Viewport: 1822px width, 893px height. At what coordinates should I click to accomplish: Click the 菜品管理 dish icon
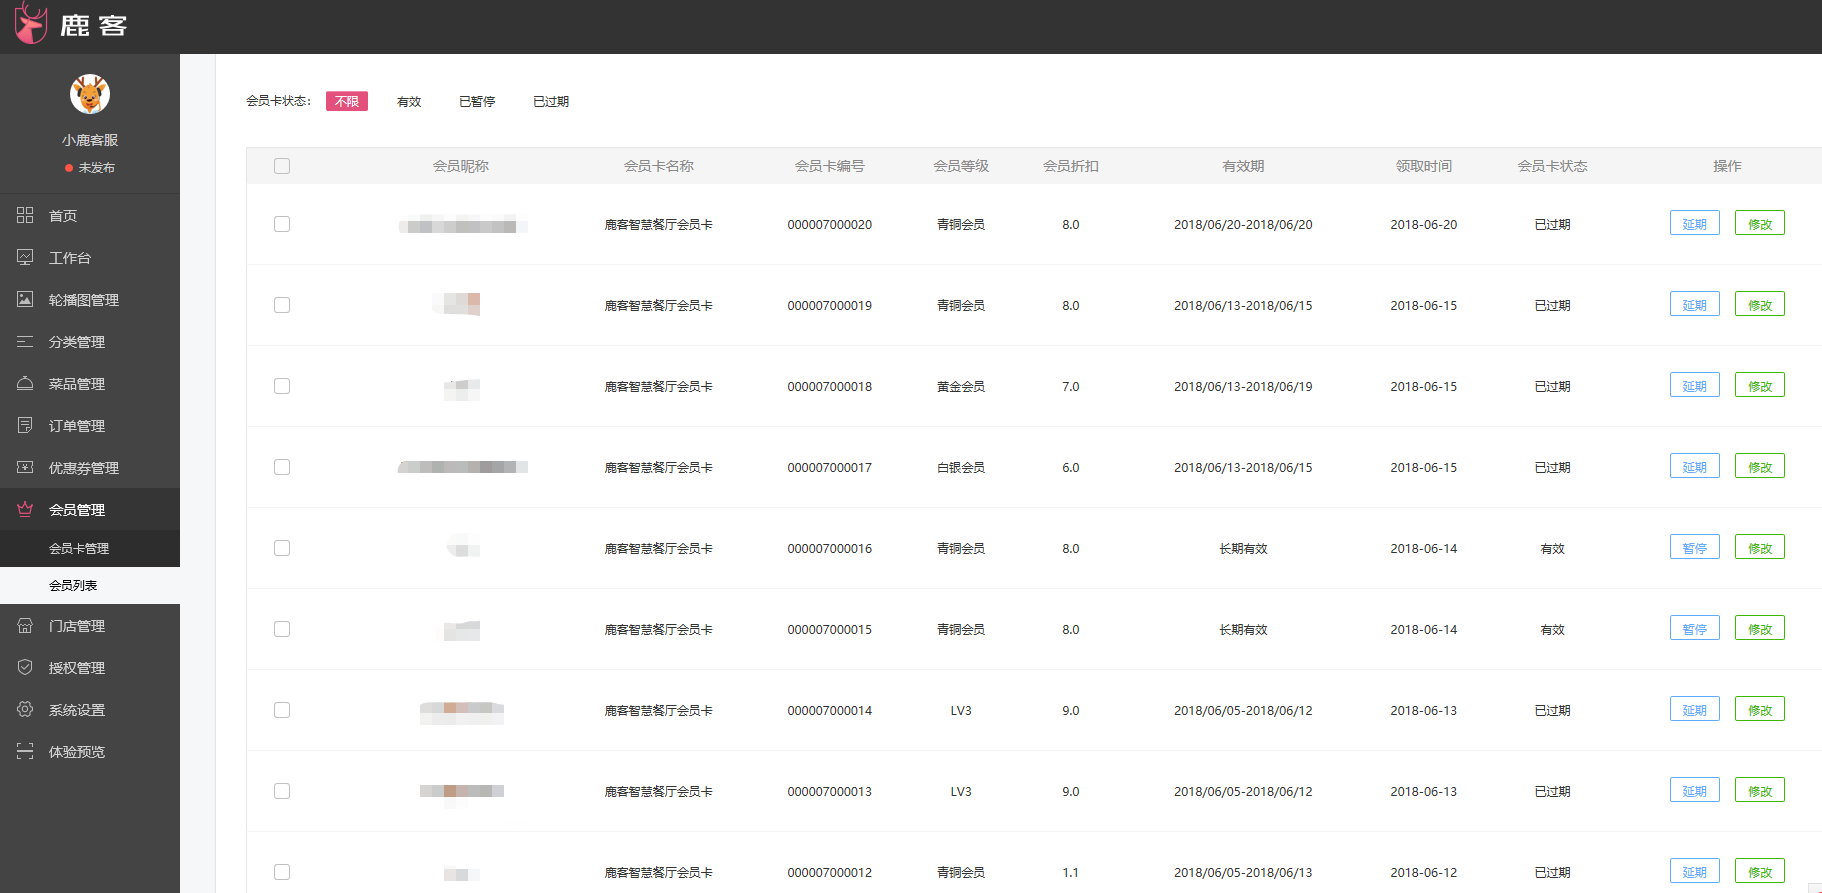pos(25,383)
